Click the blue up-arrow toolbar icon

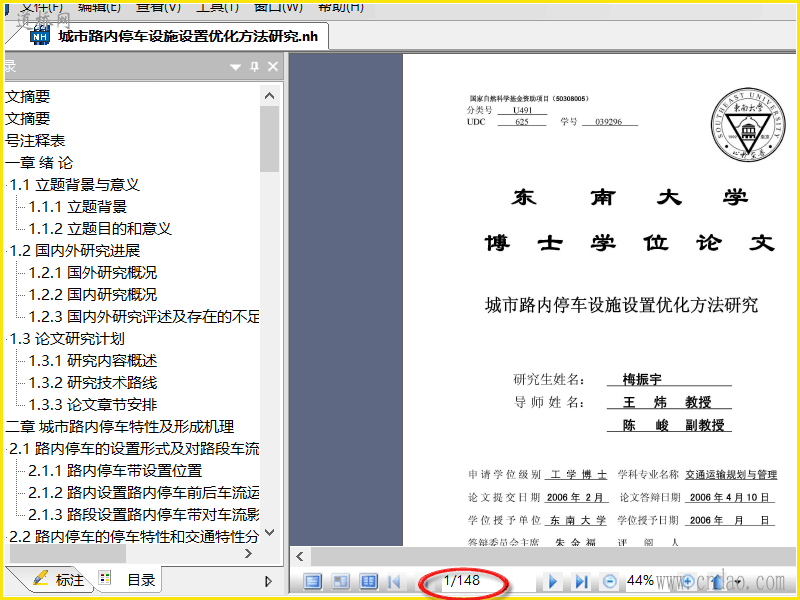click(717, 581)
